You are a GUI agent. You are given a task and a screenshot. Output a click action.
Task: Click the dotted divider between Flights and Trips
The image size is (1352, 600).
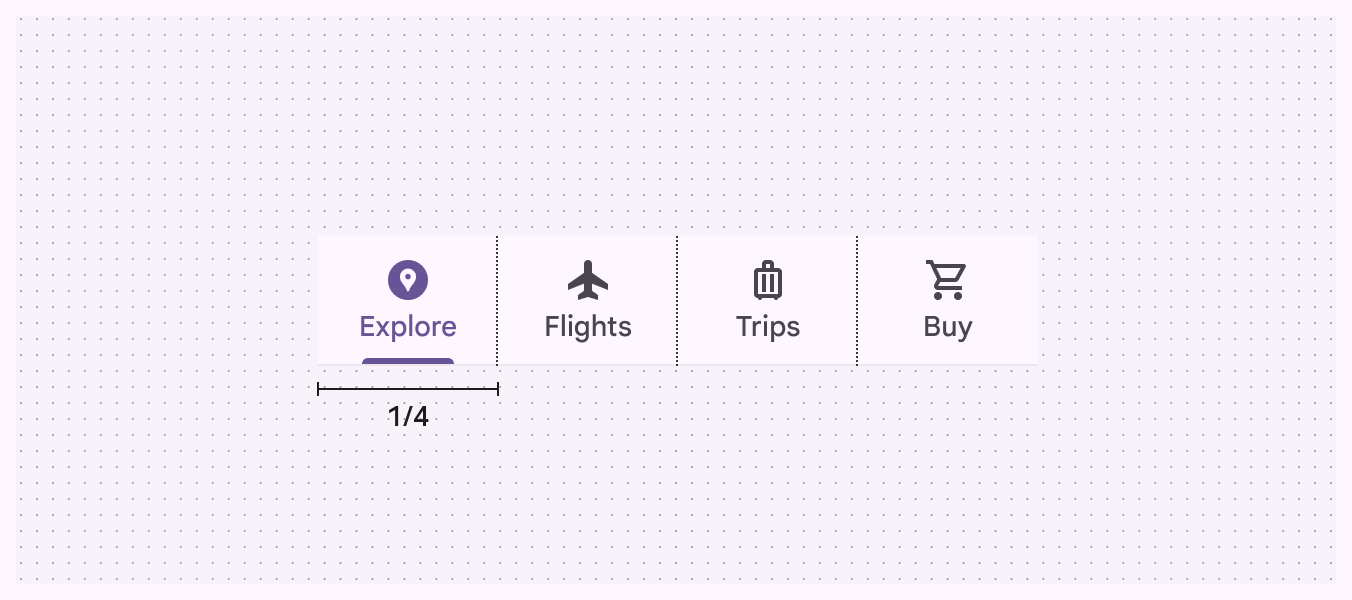677,300
